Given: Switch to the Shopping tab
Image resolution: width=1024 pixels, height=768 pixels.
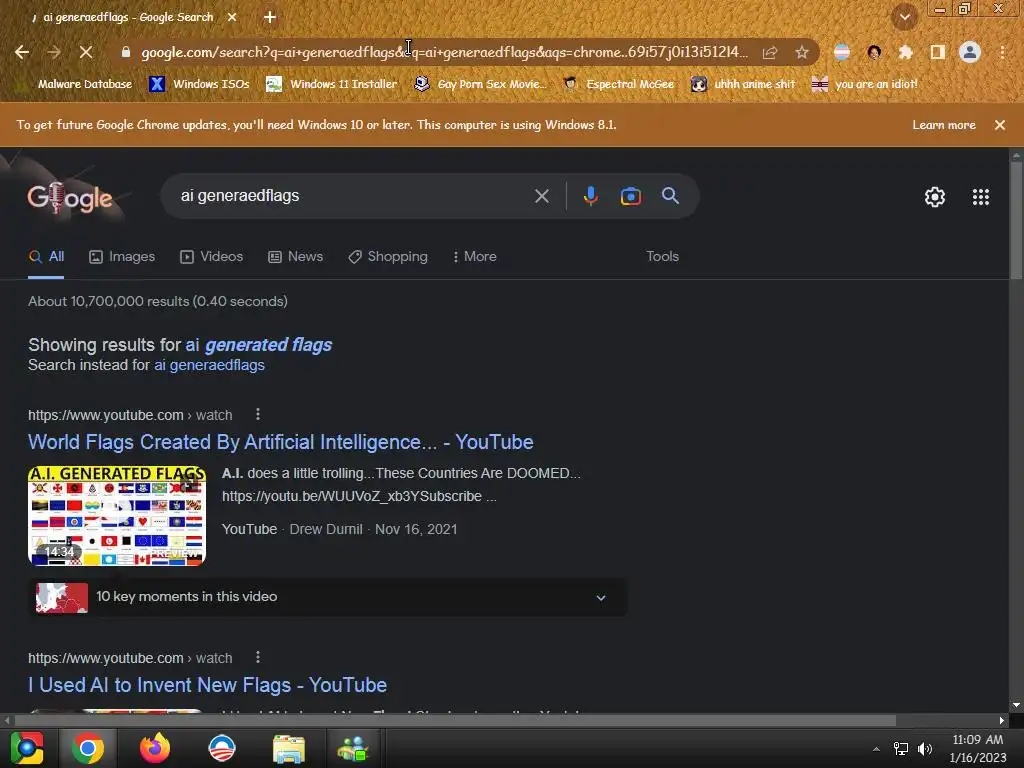Looking at the screenshot, I should tap(388, 257).
